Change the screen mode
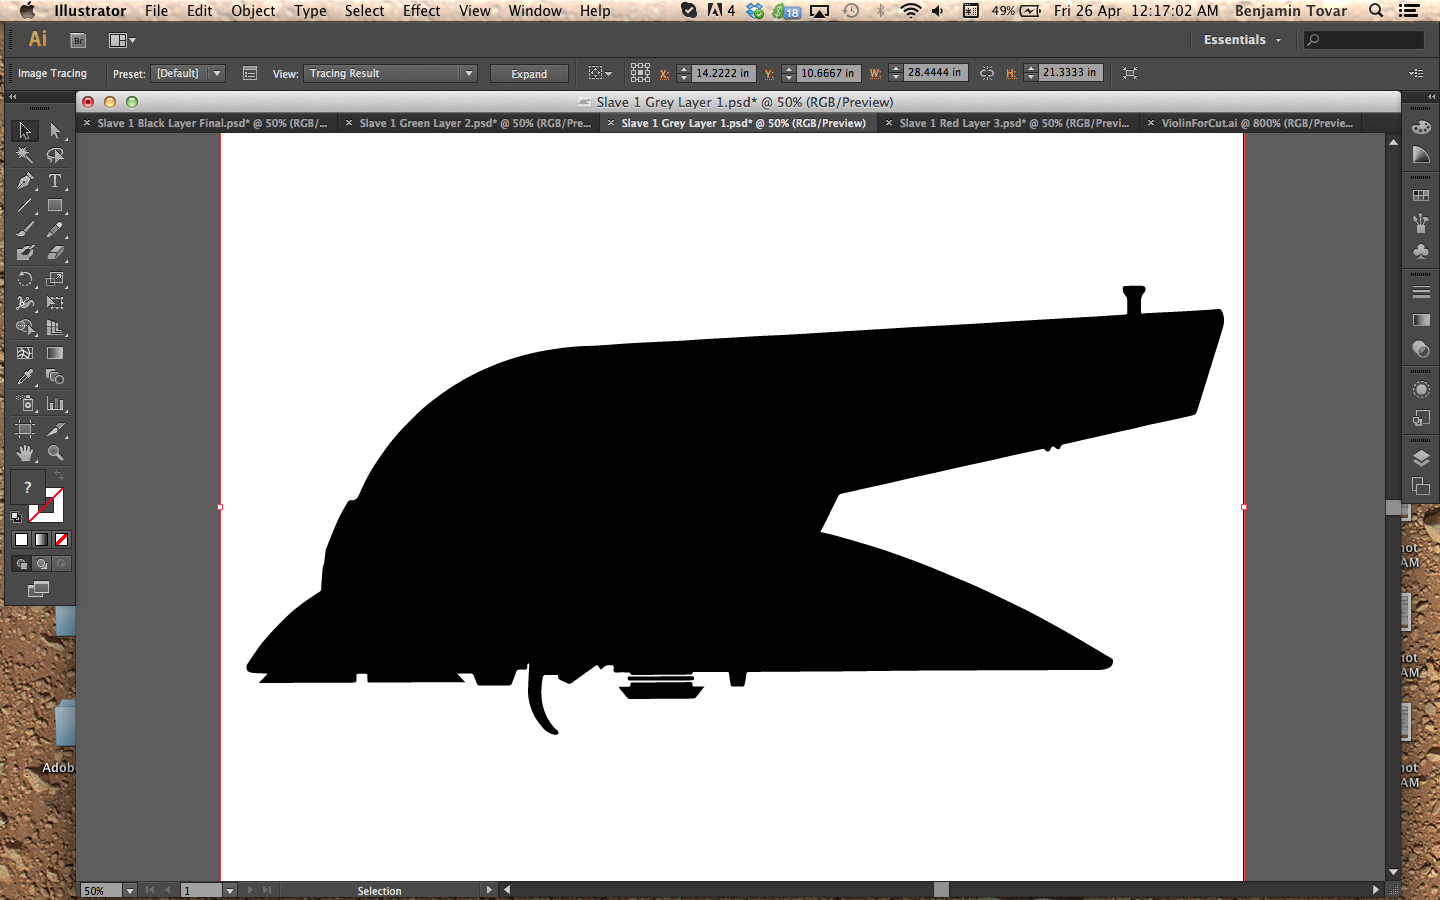Viewport: 1440px width, 900px height. (x=38, y=589)
